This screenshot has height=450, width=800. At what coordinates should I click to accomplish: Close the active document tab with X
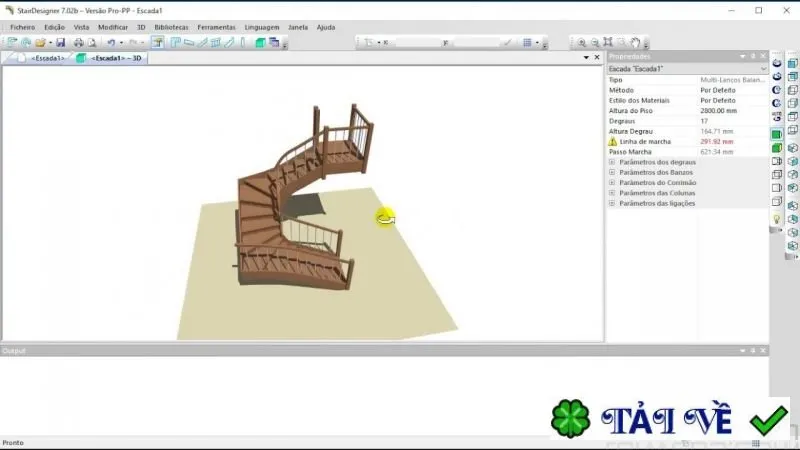(x=597, y=58)
